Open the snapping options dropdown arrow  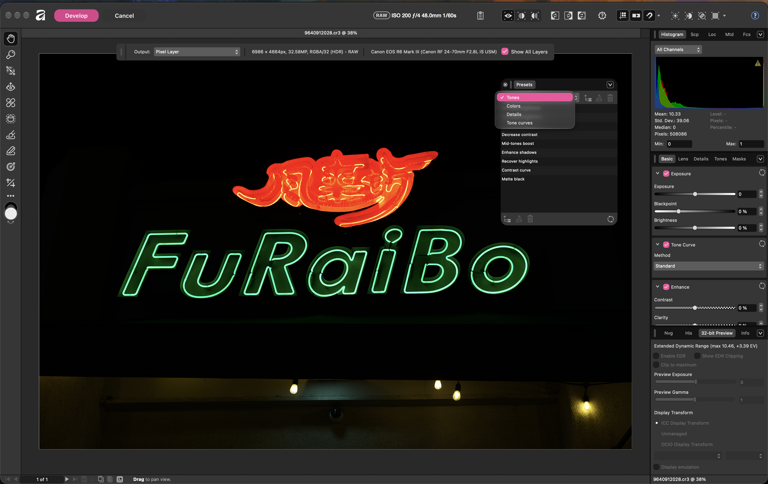pyautogui.click(x=659, y=16)
